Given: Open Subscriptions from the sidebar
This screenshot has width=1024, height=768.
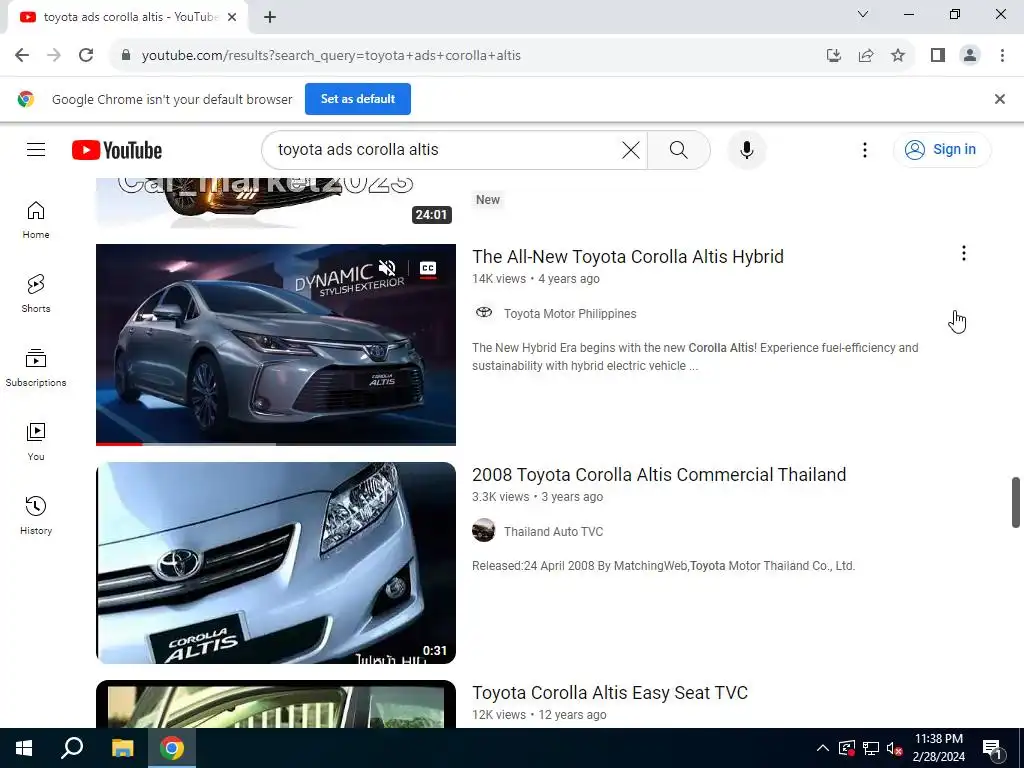Looking at the screenshot, I should point(36,368).
